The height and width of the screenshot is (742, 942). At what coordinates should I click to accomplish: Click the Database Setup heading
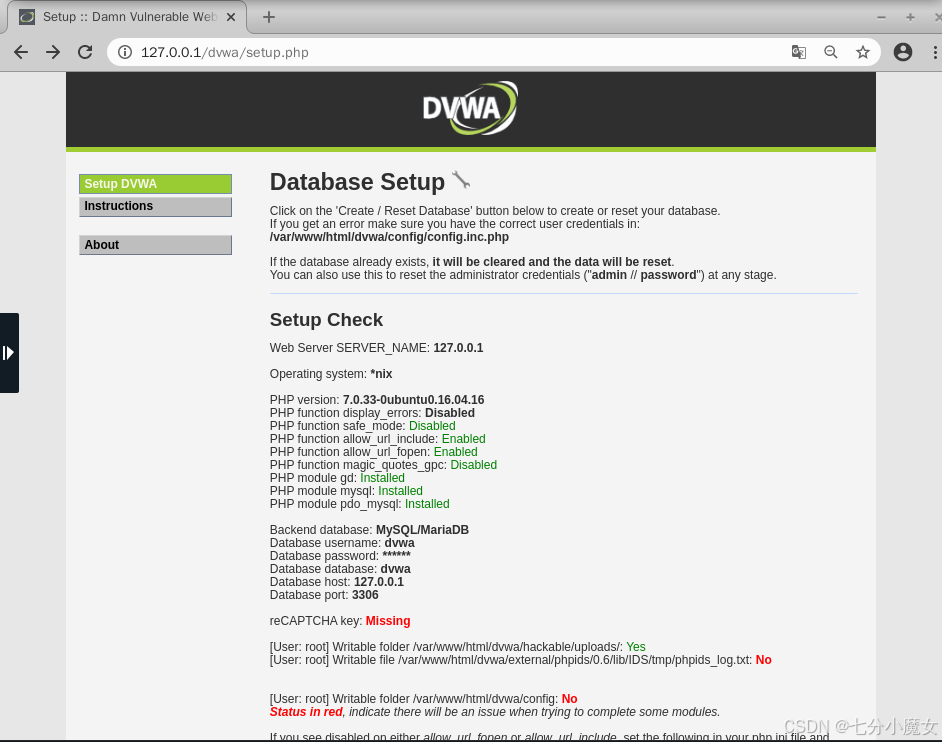357,182
